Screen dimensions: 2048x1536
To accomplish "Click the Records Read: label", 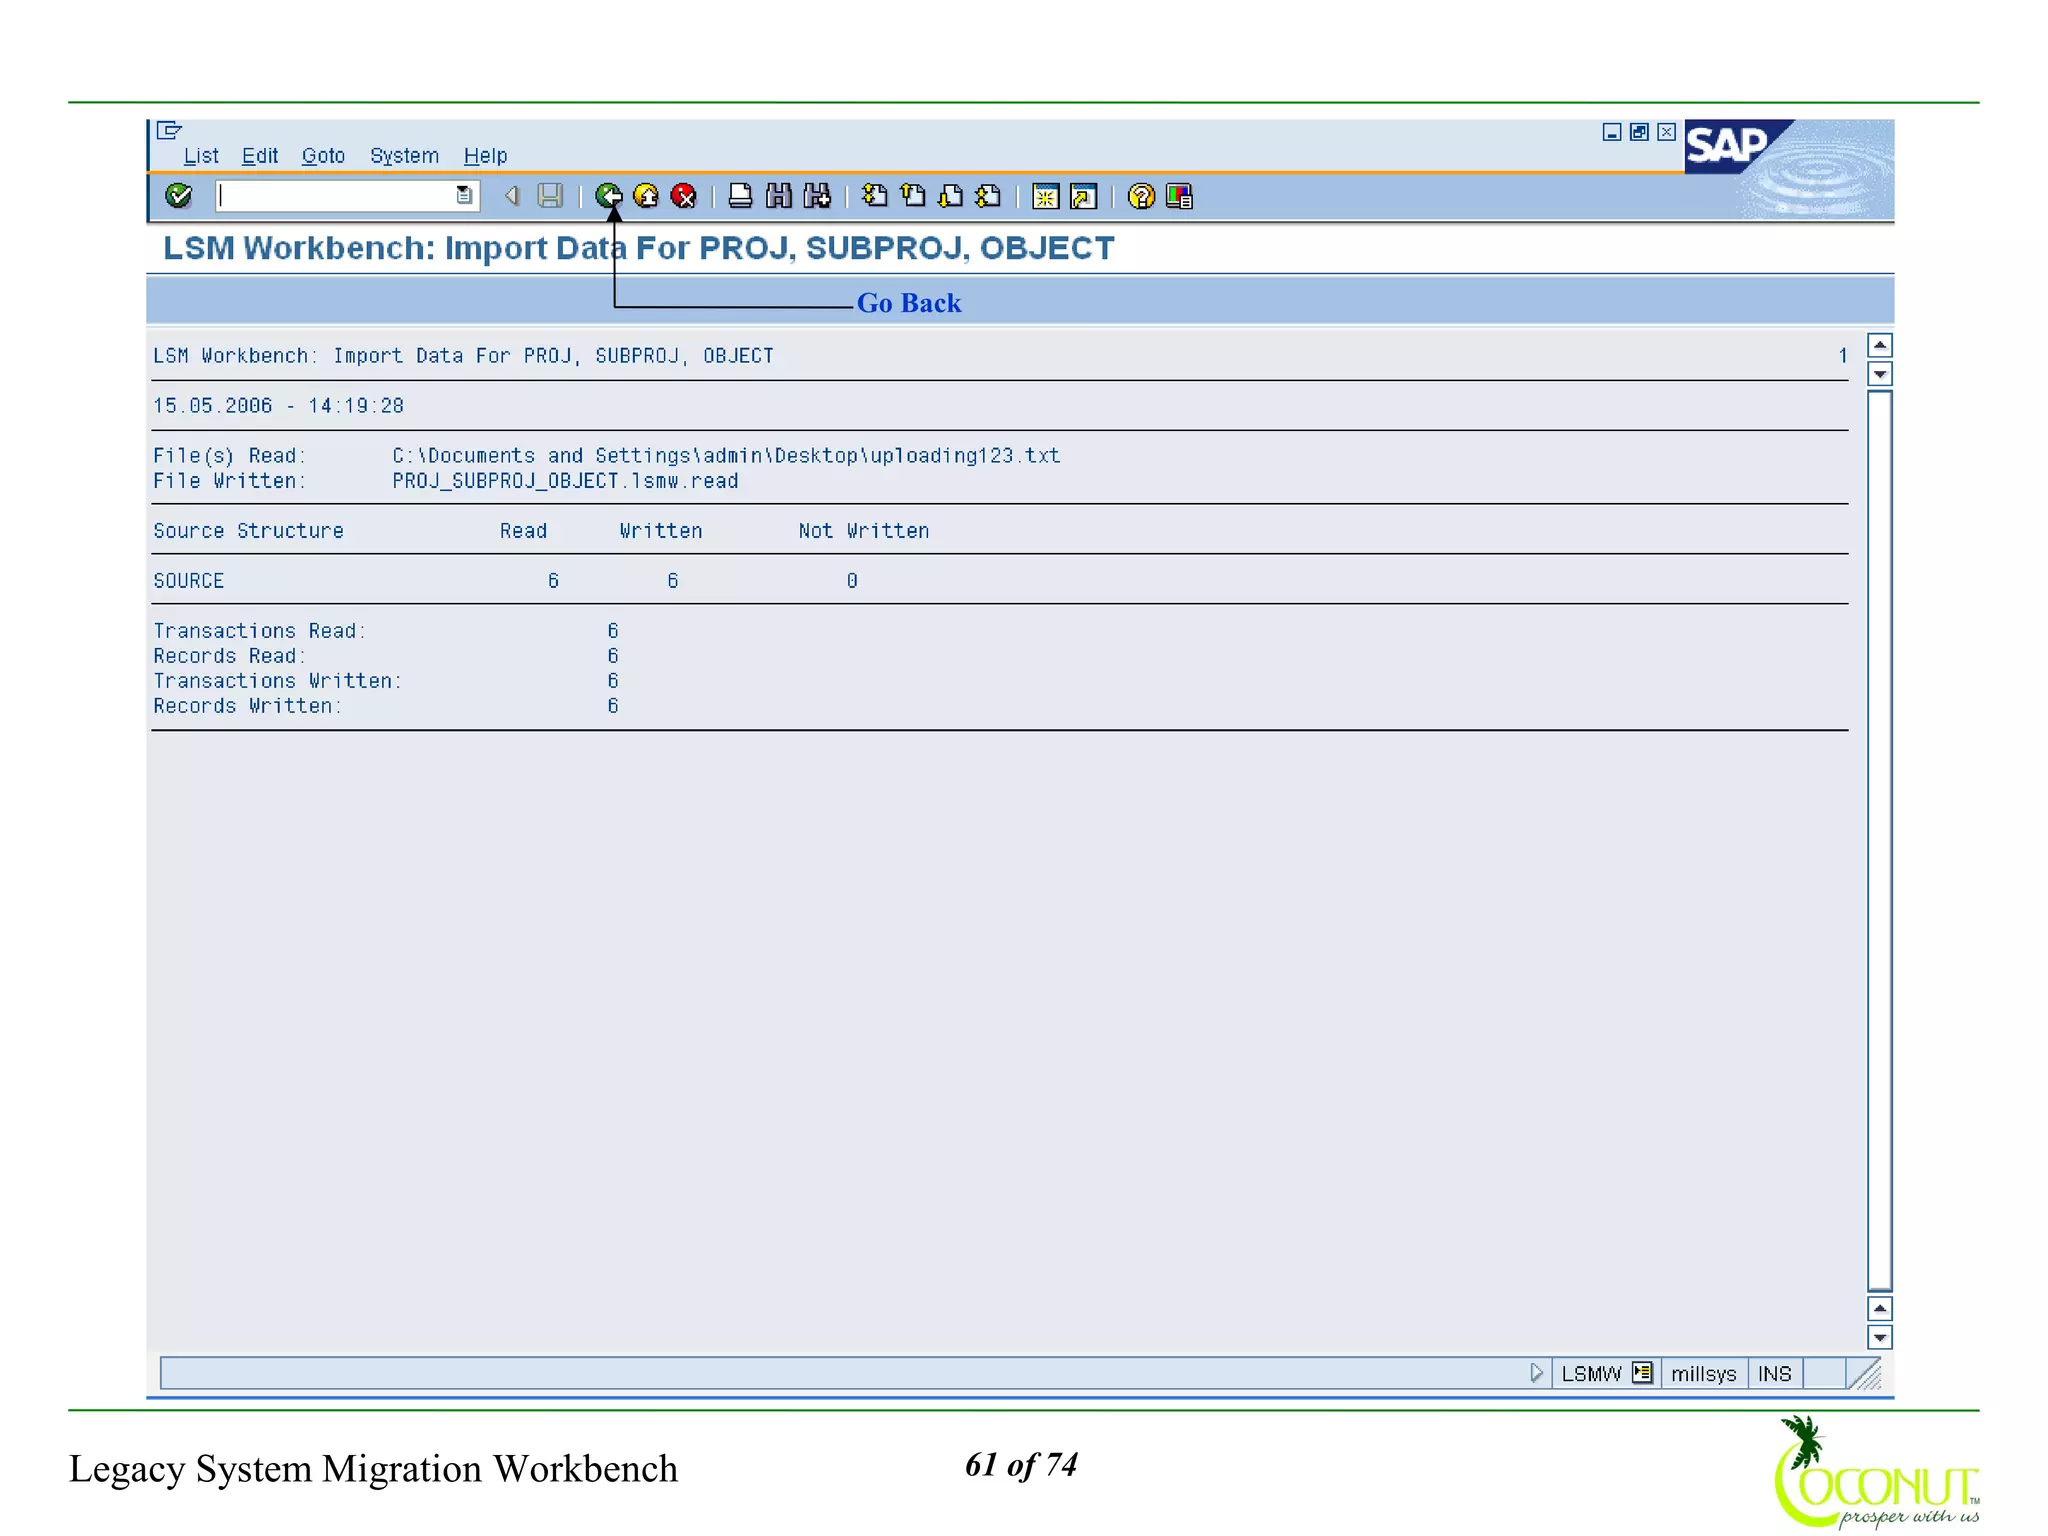I will 230,656.
